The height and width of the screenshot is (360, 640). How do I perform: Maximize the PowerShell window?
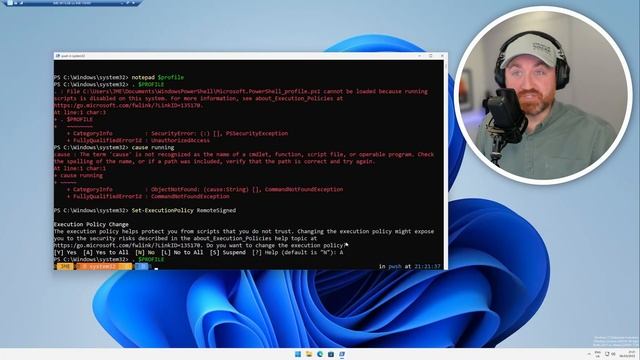click(431, 56)
